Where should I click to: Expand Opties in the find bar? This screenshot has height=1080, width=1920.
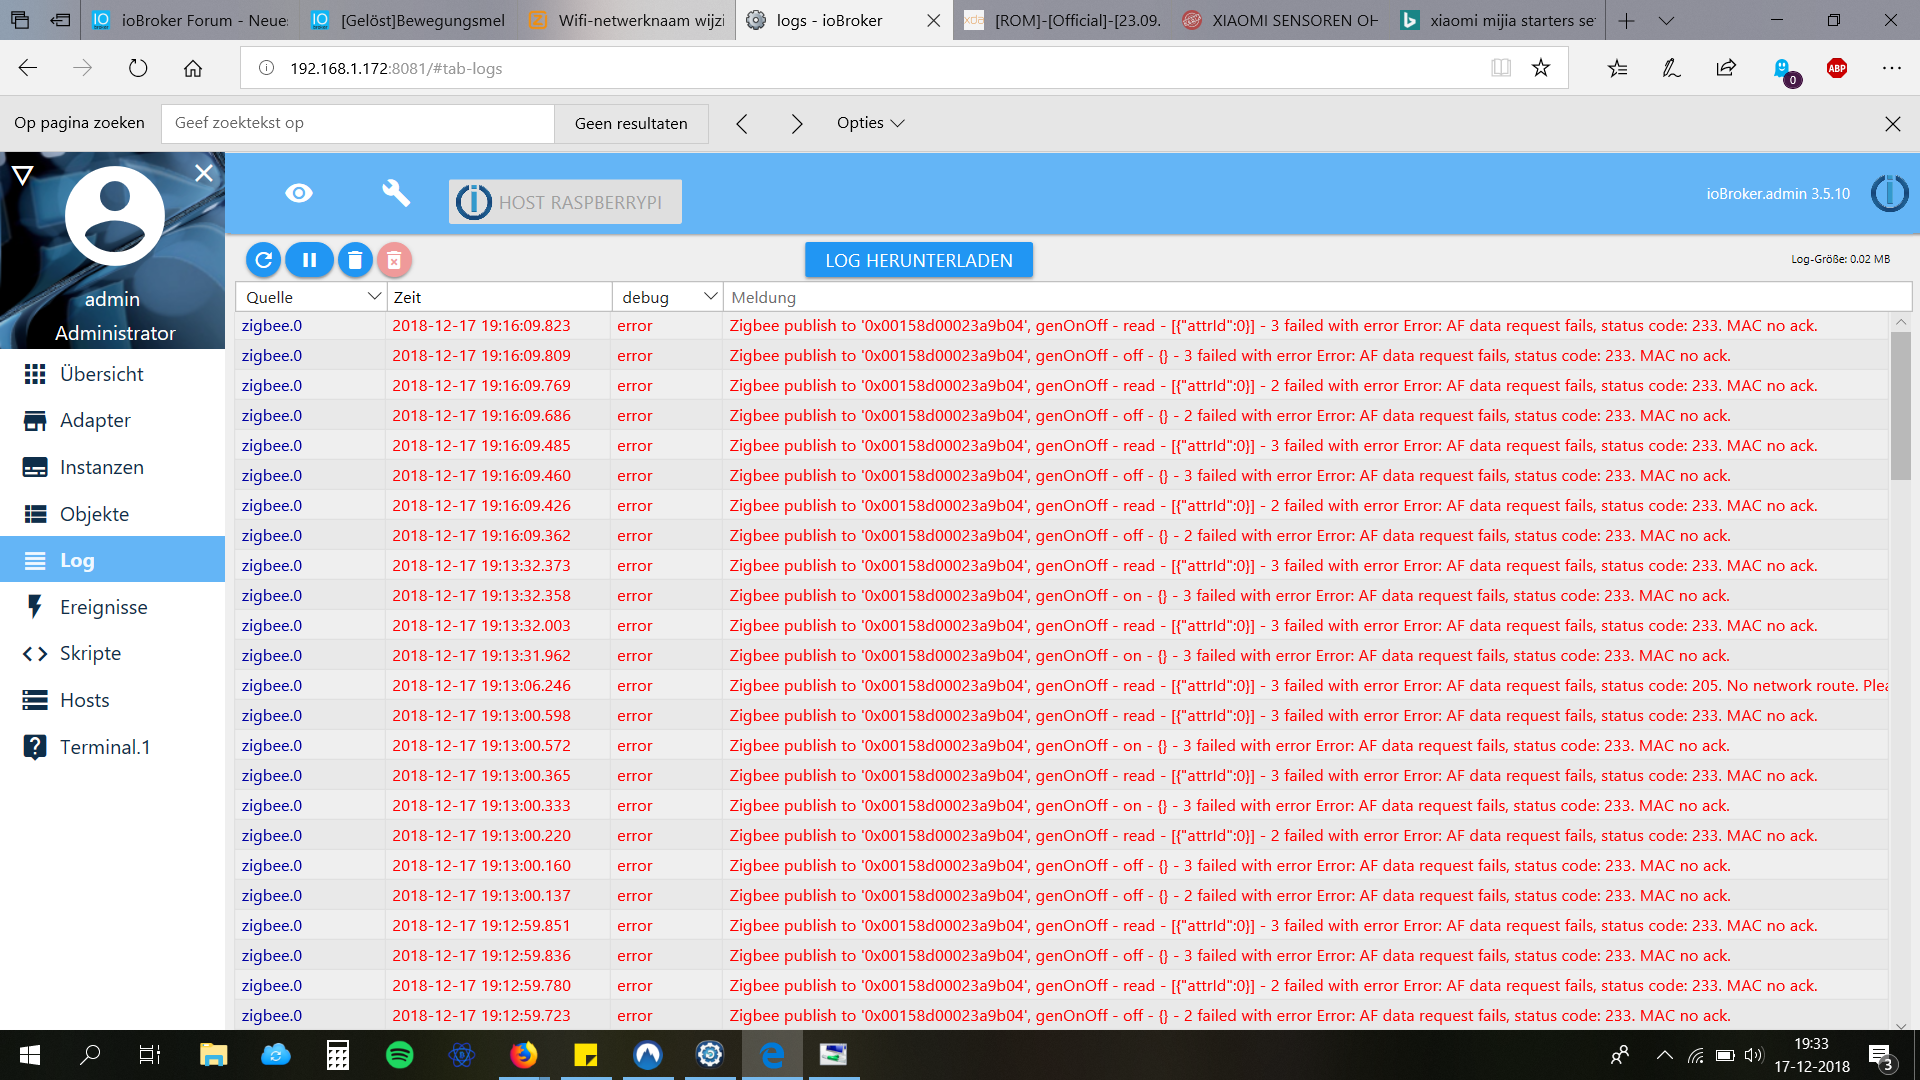(x=870, y=123)
